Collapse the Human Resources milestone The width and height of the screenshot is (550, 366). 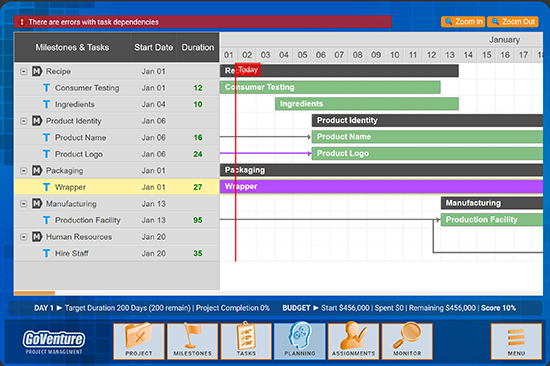24,237
